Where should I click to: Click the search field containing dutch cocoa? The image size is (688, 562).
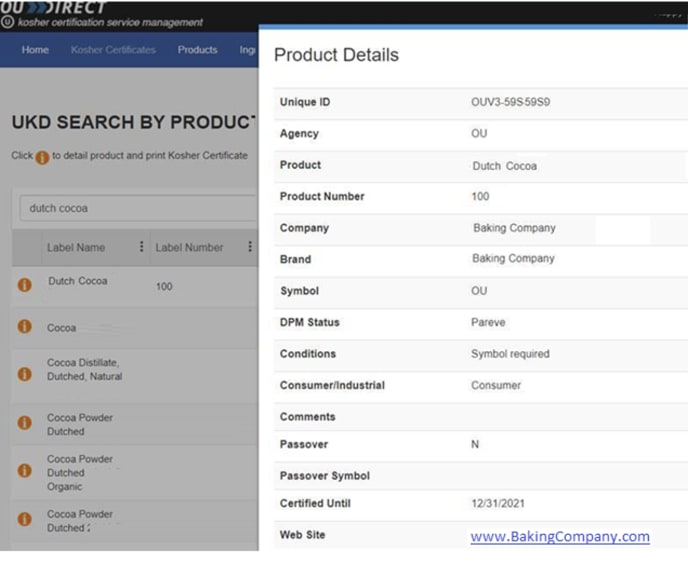(x=138, y=208)
